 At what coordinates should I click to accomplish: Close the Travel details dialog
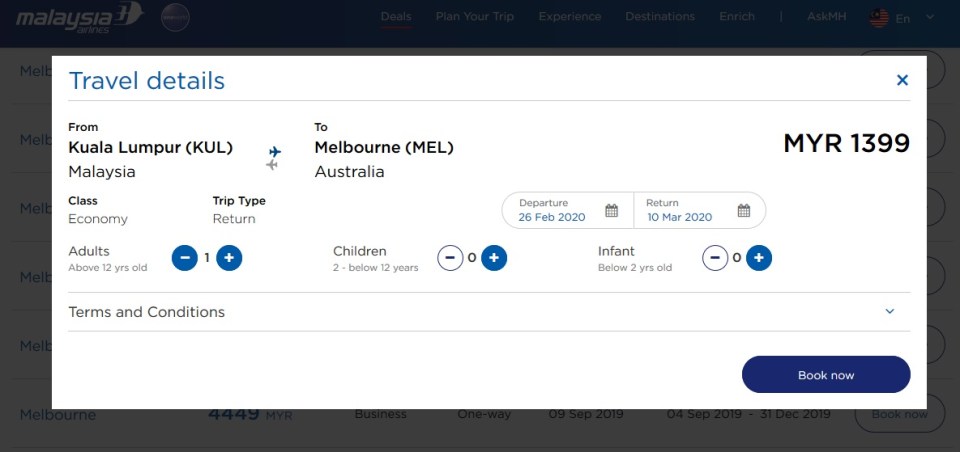point(902,80)
